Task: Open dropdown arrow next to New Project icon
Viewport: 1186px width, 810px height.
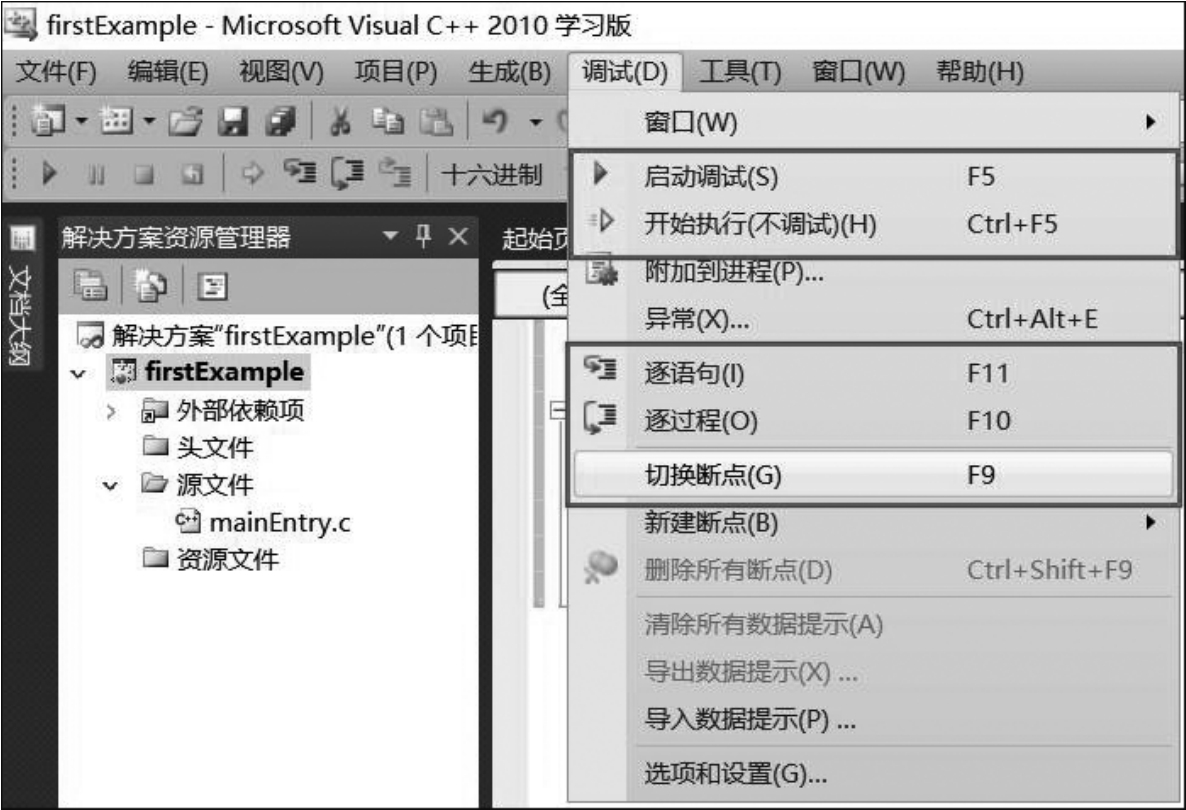Action: (x=81, y=121)
